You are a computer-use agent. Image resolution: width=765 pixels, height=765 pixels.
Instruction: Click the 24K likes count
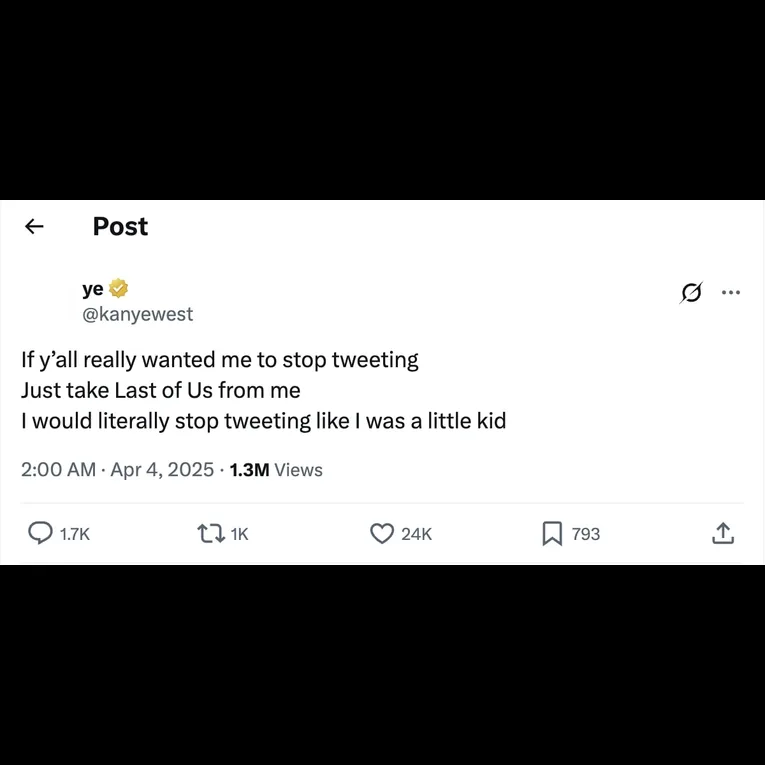click(416, 534)
